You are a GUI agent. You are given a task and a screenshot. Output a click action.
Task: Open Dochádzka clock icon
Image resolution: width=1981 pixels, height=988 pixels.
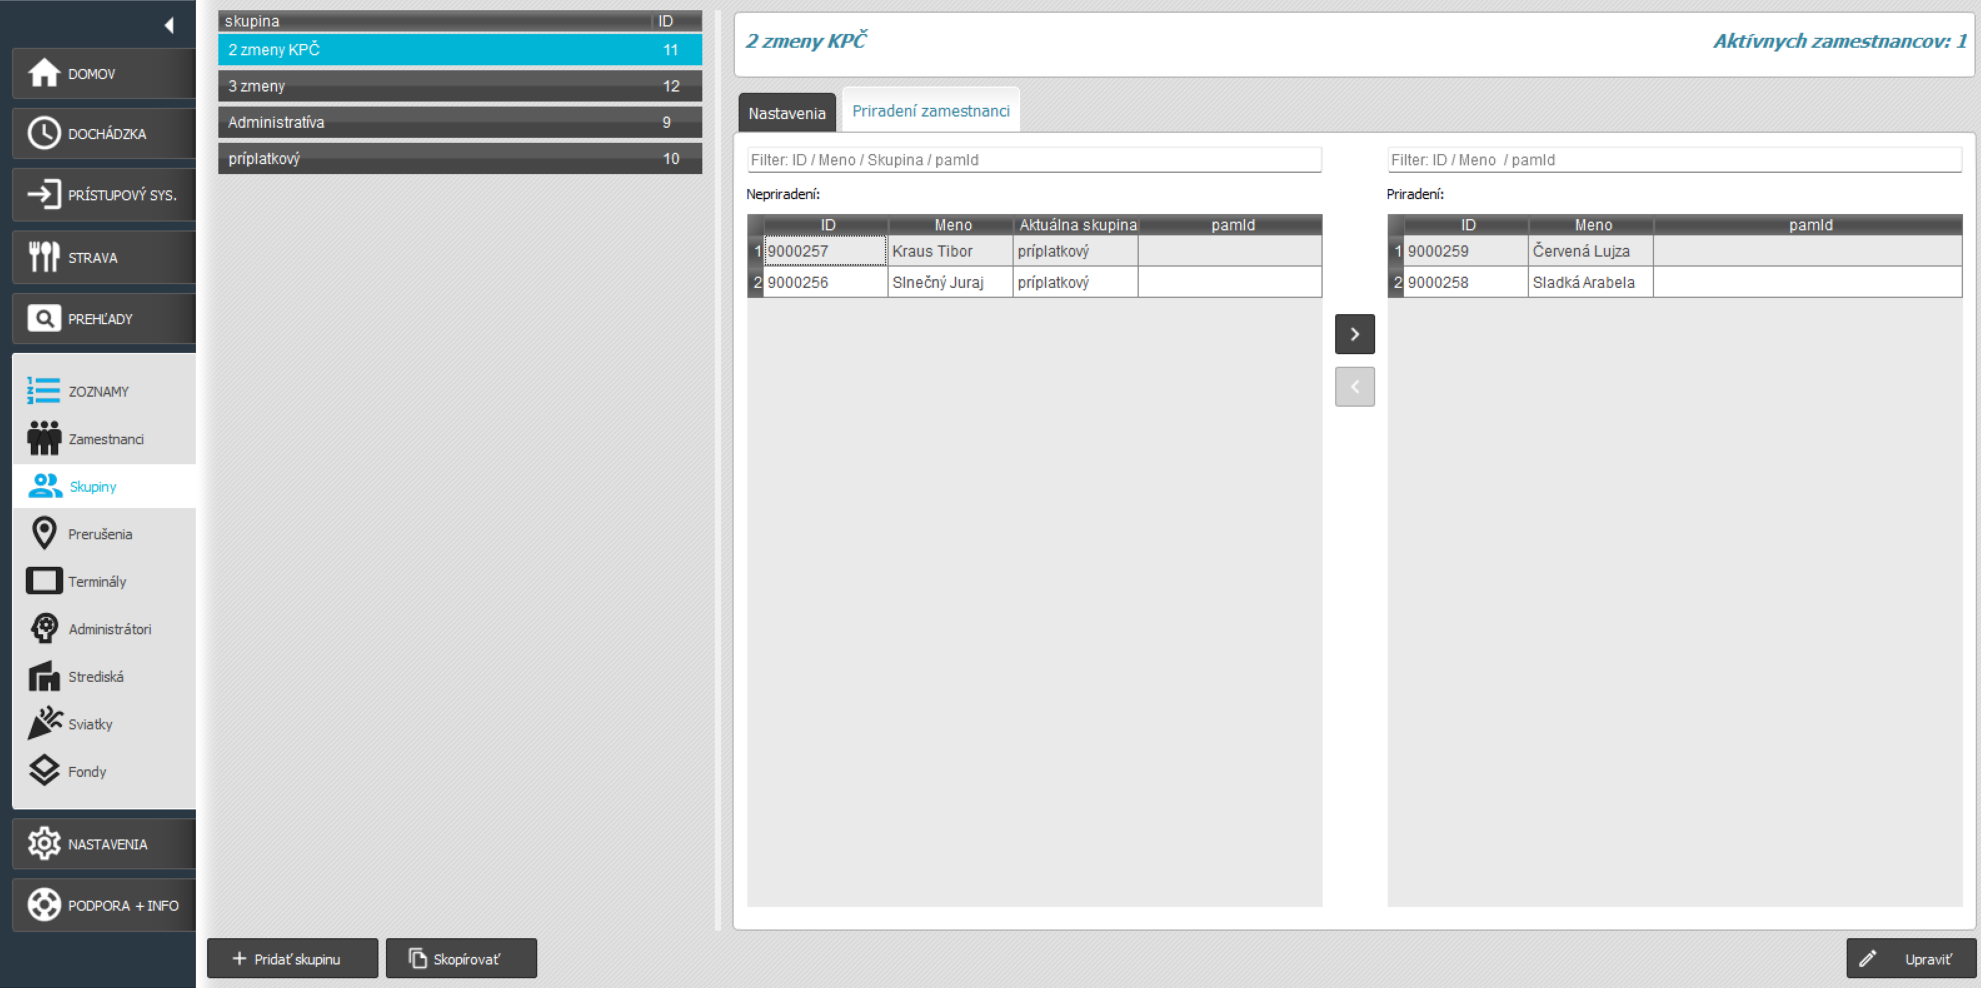tap(44, 133)
